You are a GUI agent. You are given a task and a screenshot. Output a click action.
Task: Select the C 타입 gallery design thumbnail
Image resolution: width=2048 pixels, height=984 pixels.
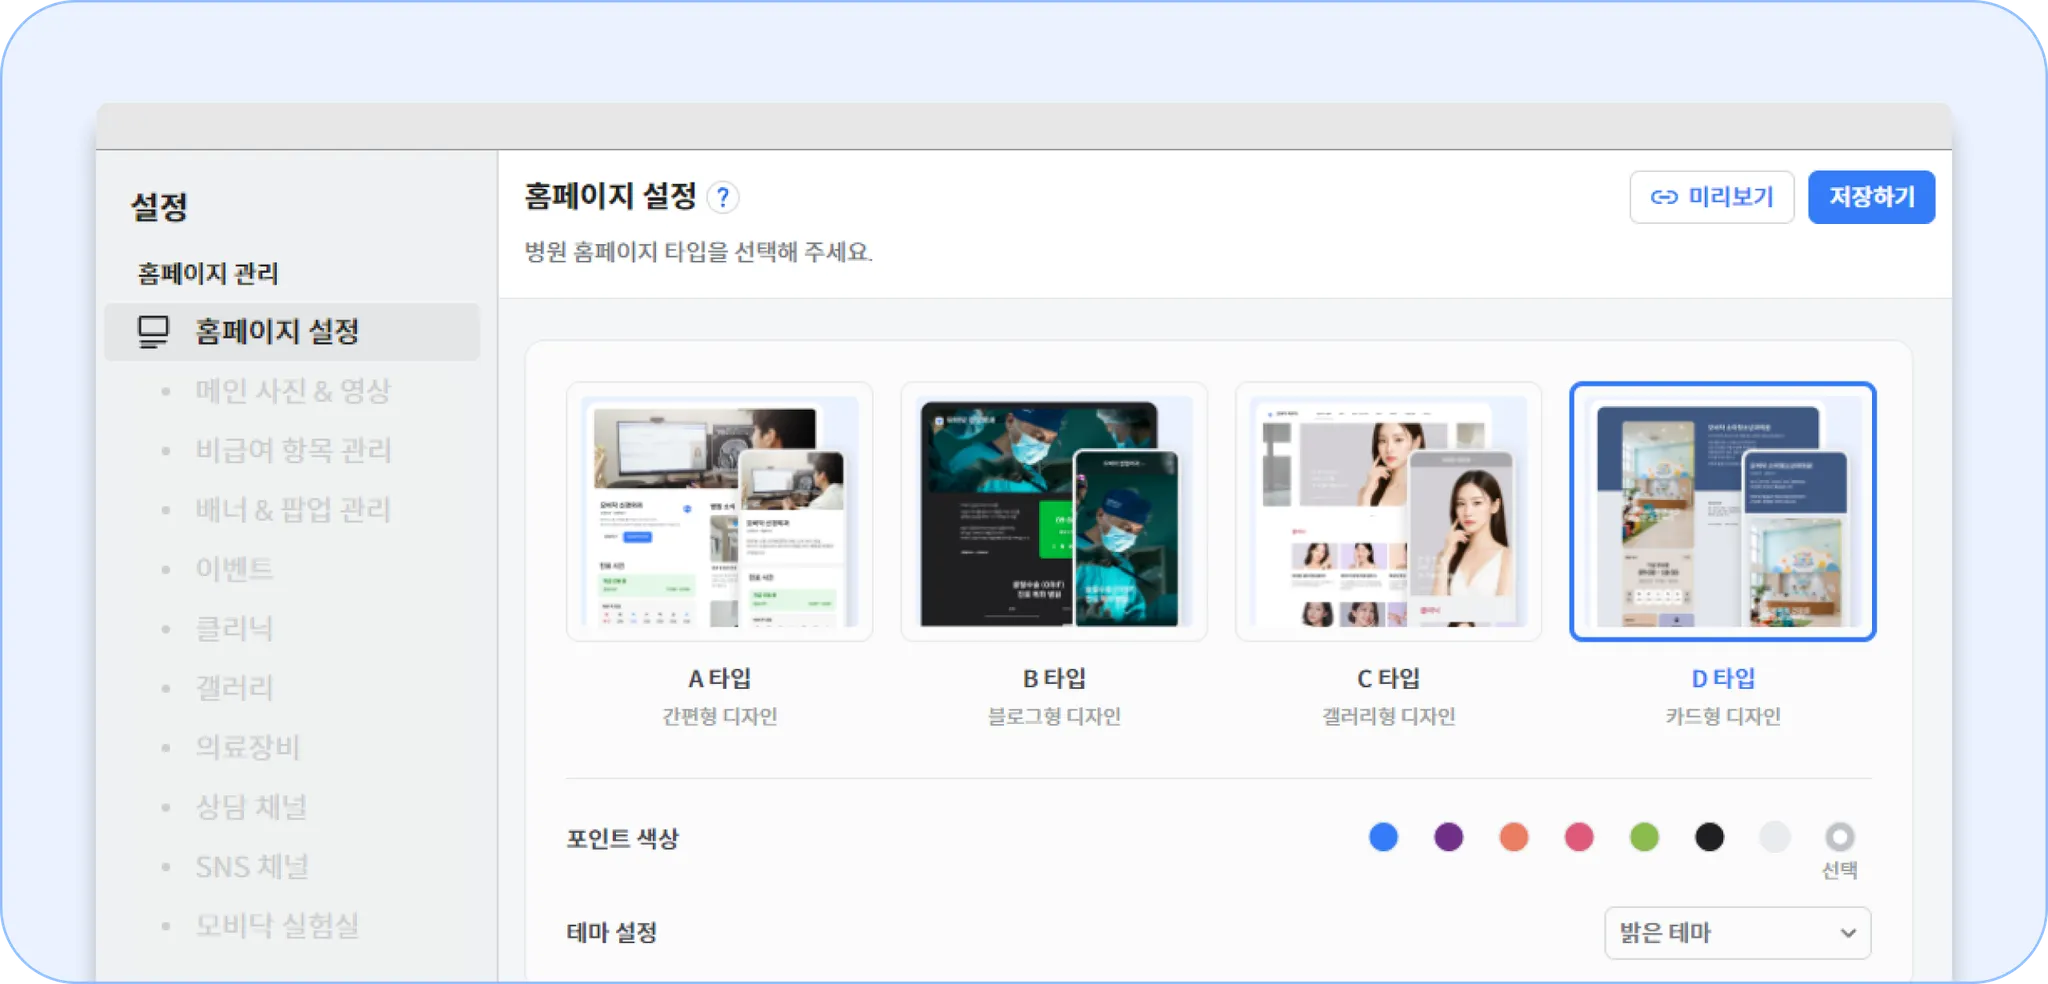tap(1388, 511)
